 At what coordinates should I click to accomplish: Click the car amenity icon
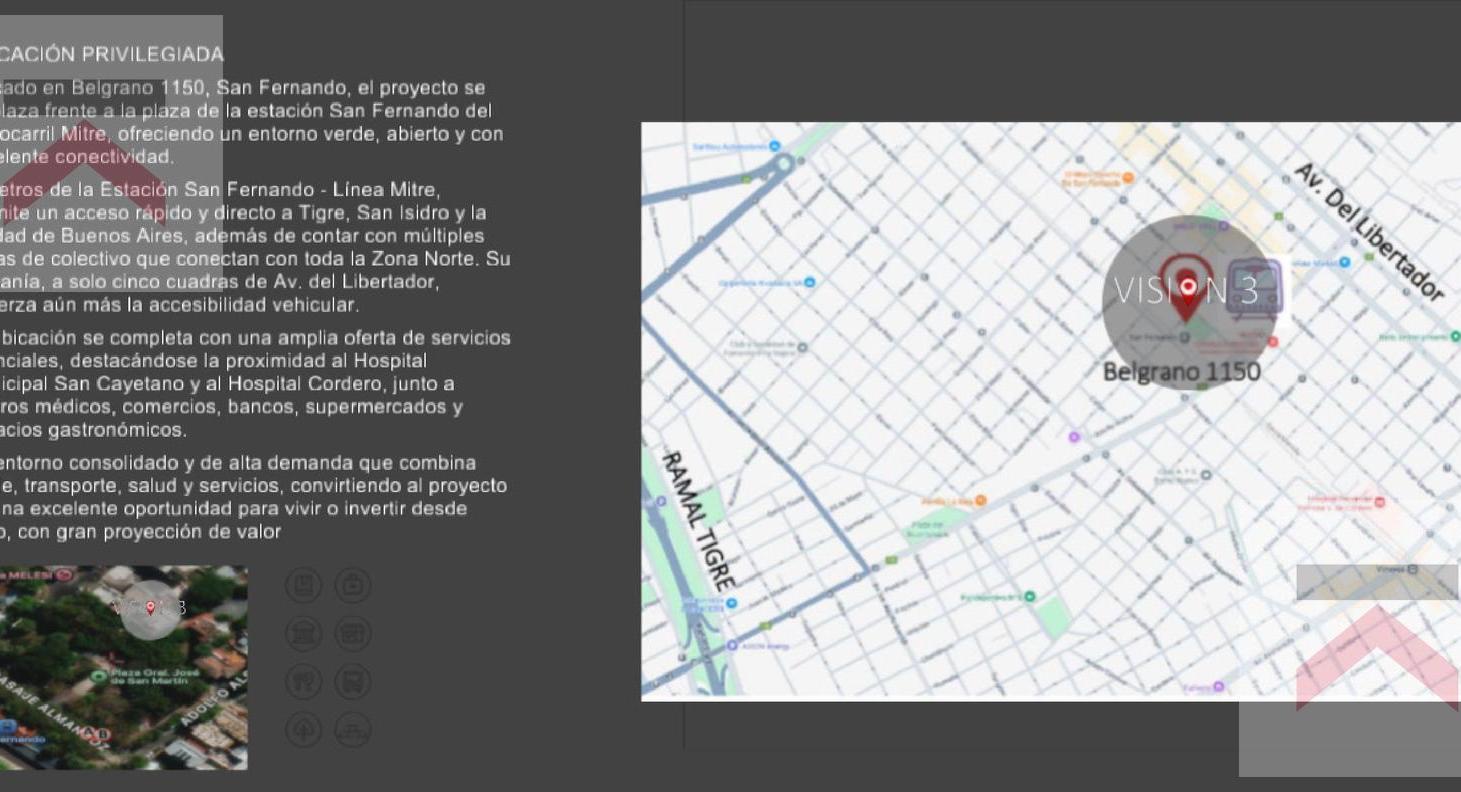click(x=352, y=729)
